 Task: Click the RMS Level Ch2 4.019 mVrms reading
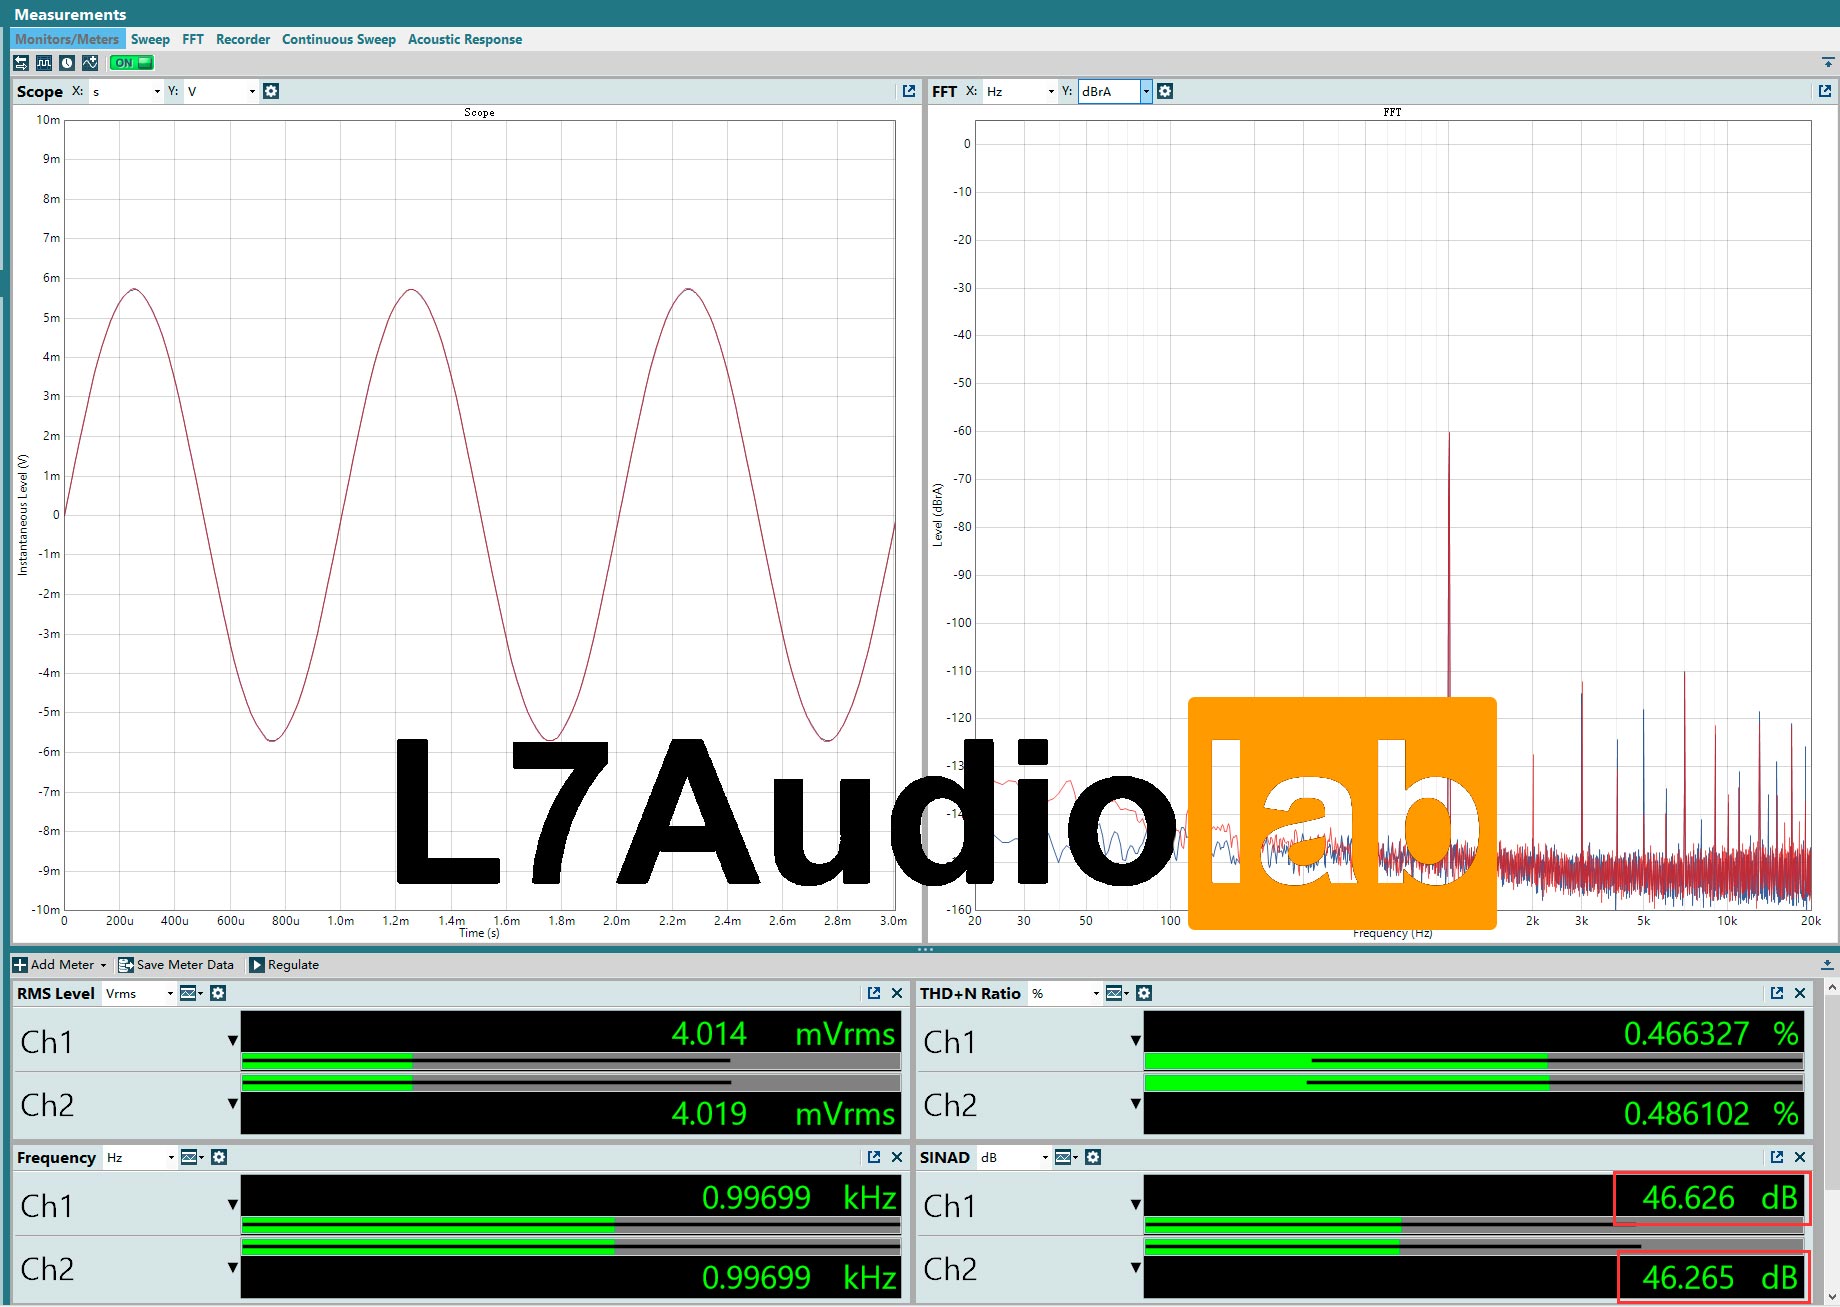coord(783,1114)
